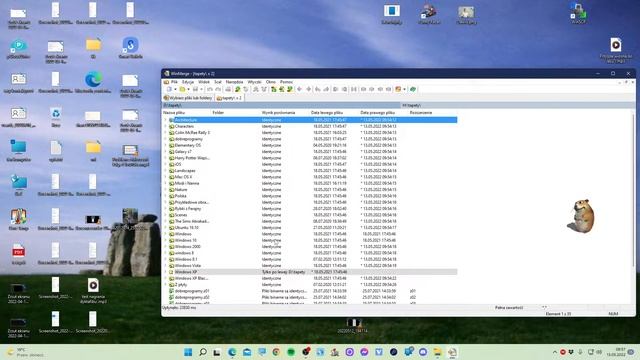This screenshot has width=640, height=360.
Task: Open dropdown arrow next to orange plugin icon
Action: [x=404, y=89]
